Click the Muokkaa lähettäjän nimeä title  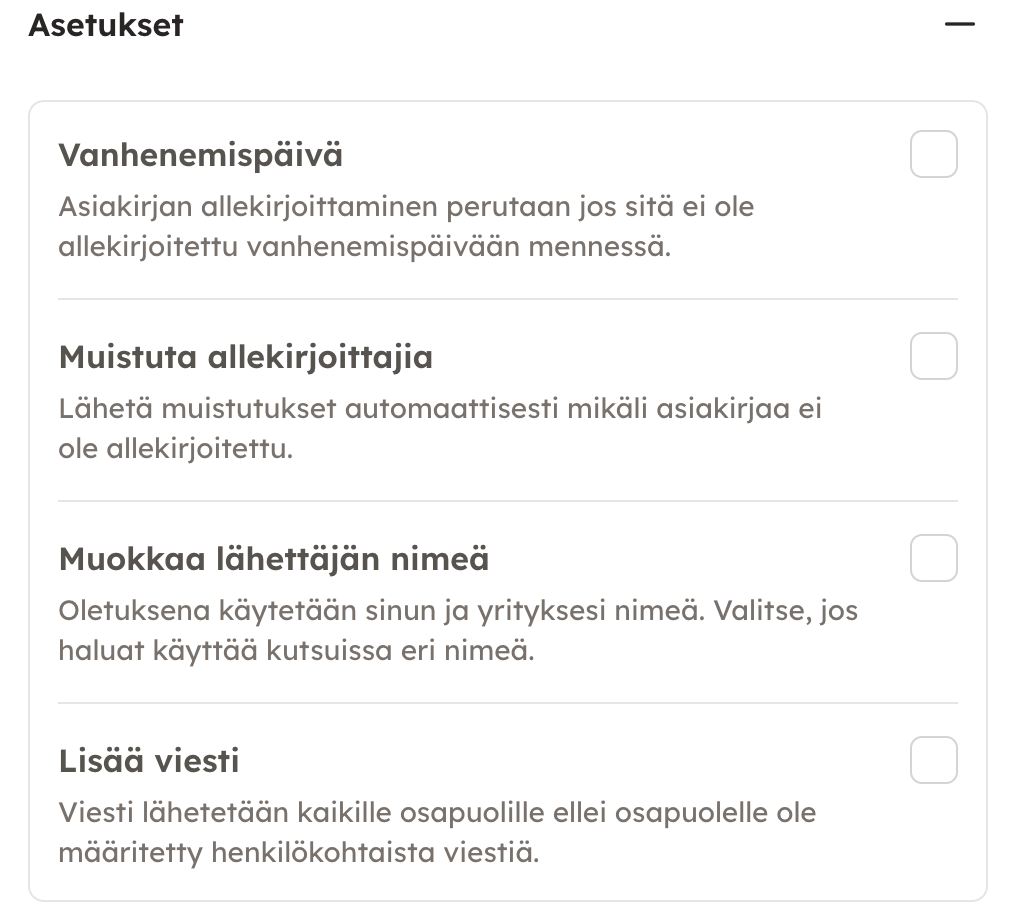tap(273, 558)
